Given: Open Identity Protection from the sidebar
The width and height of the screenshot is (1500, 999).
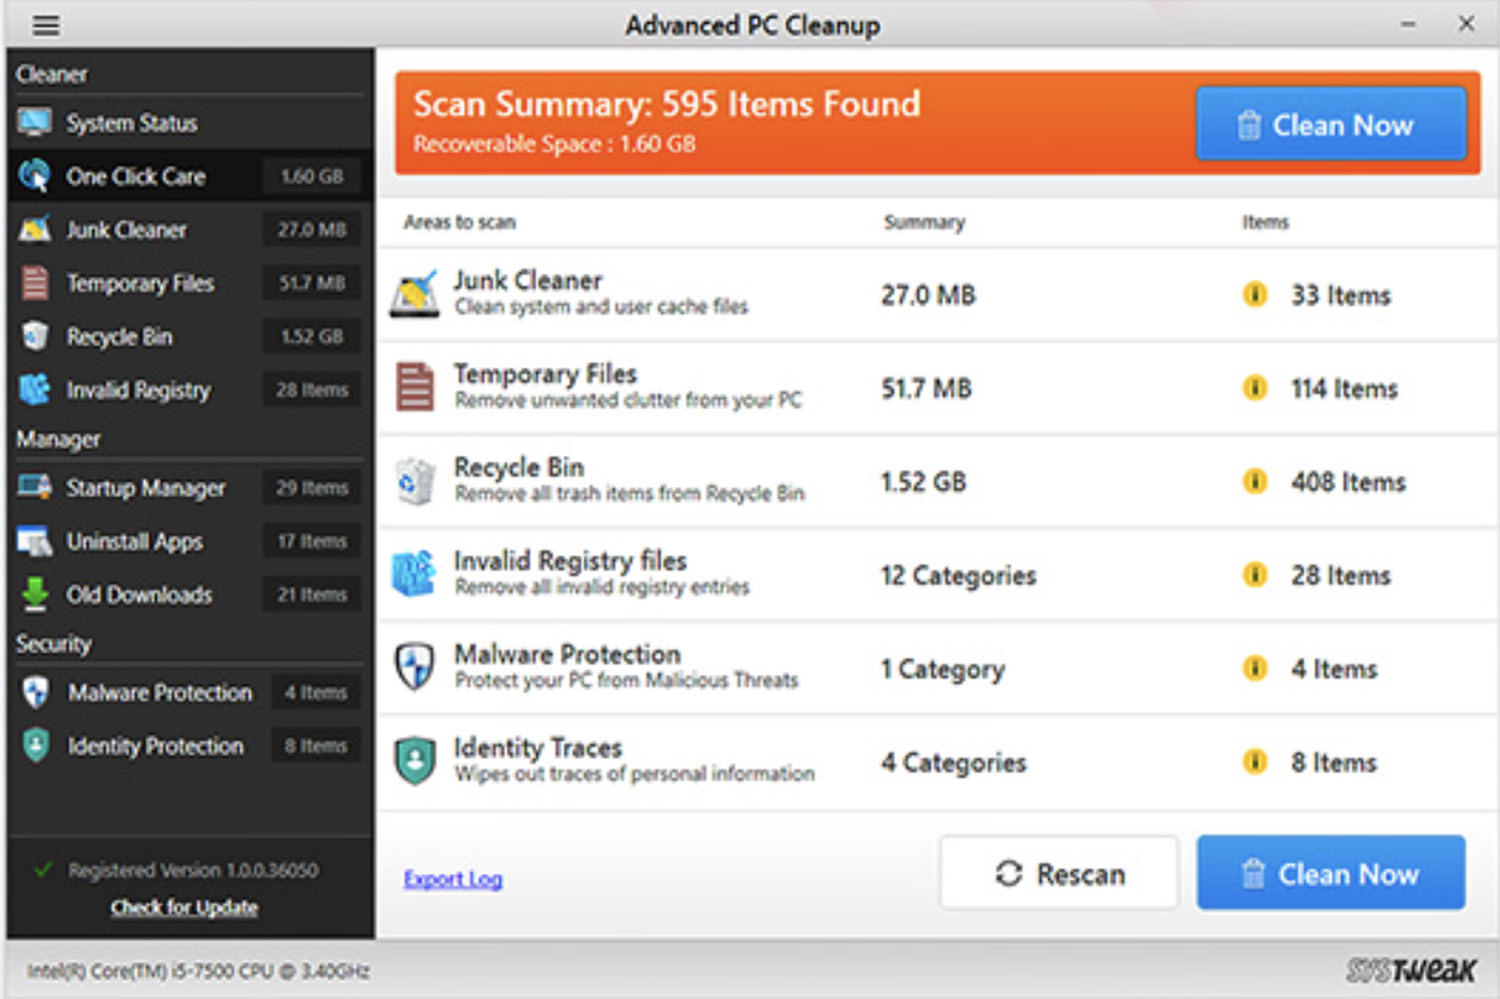Looking at the screenshot, I should (x=34, y=745).
